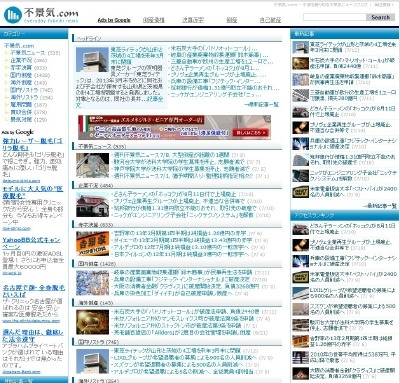Click the building thumbnail in the headline box
Viewport: 400px width, 383px height.
click(92, 60)
